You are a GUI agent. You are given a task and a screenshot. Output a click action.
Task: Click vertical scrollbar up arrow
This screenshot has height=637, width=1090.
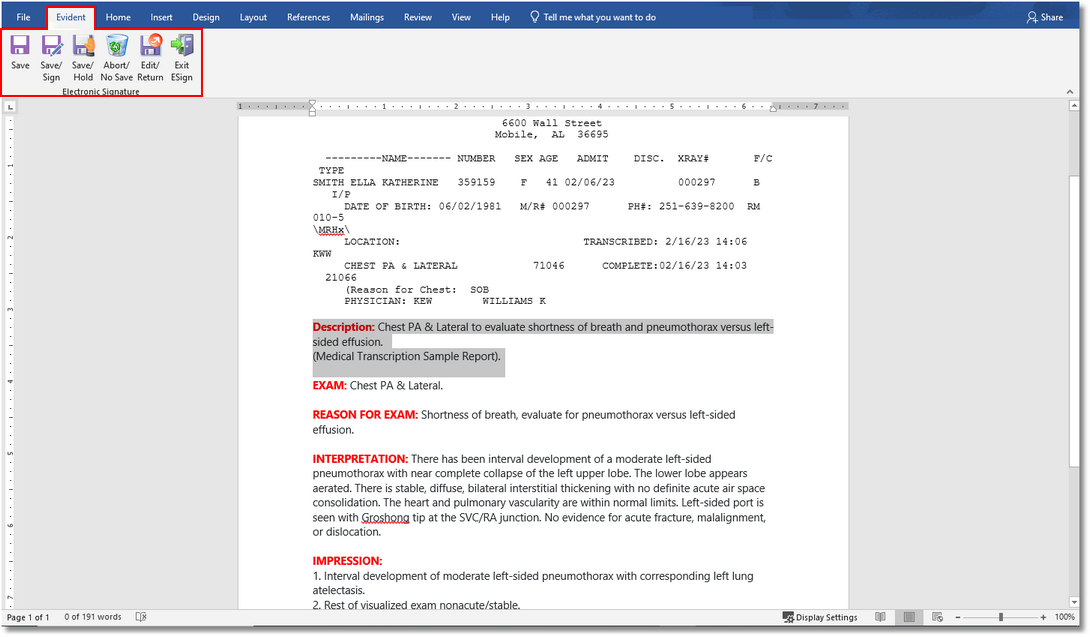click(1074, 106)
